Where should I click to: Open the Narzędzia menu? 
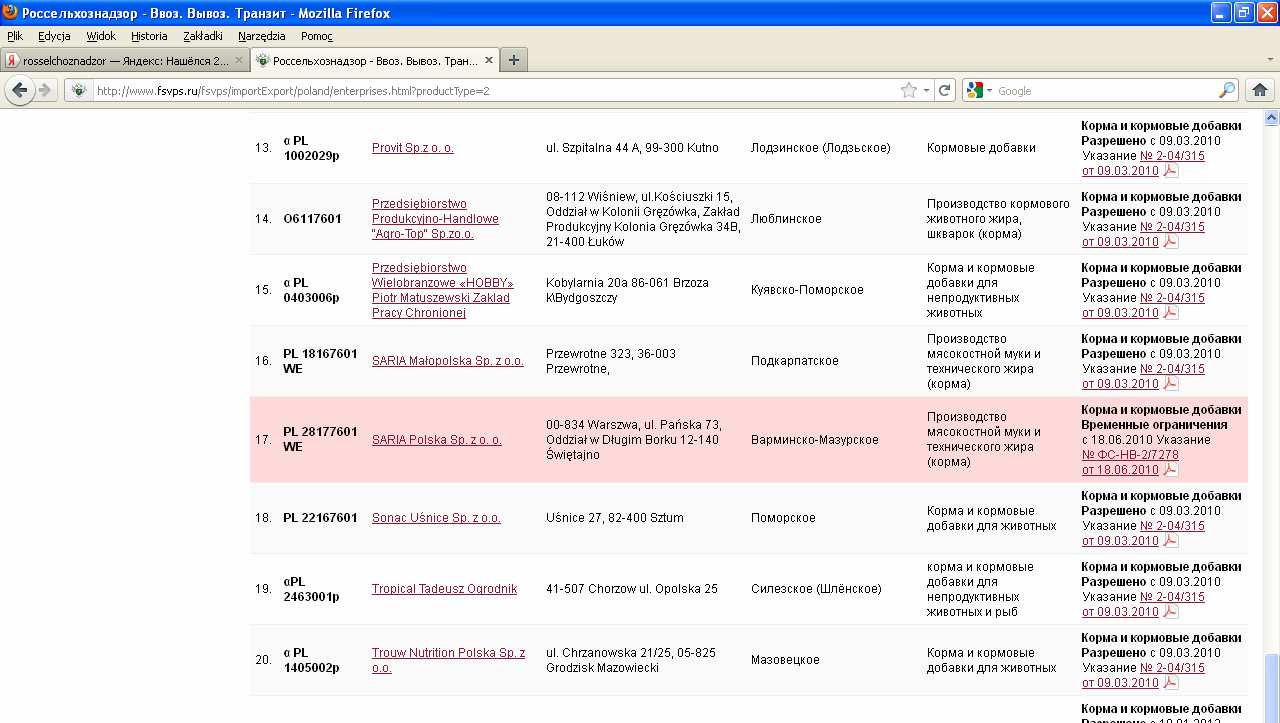[x=262, y=36]
